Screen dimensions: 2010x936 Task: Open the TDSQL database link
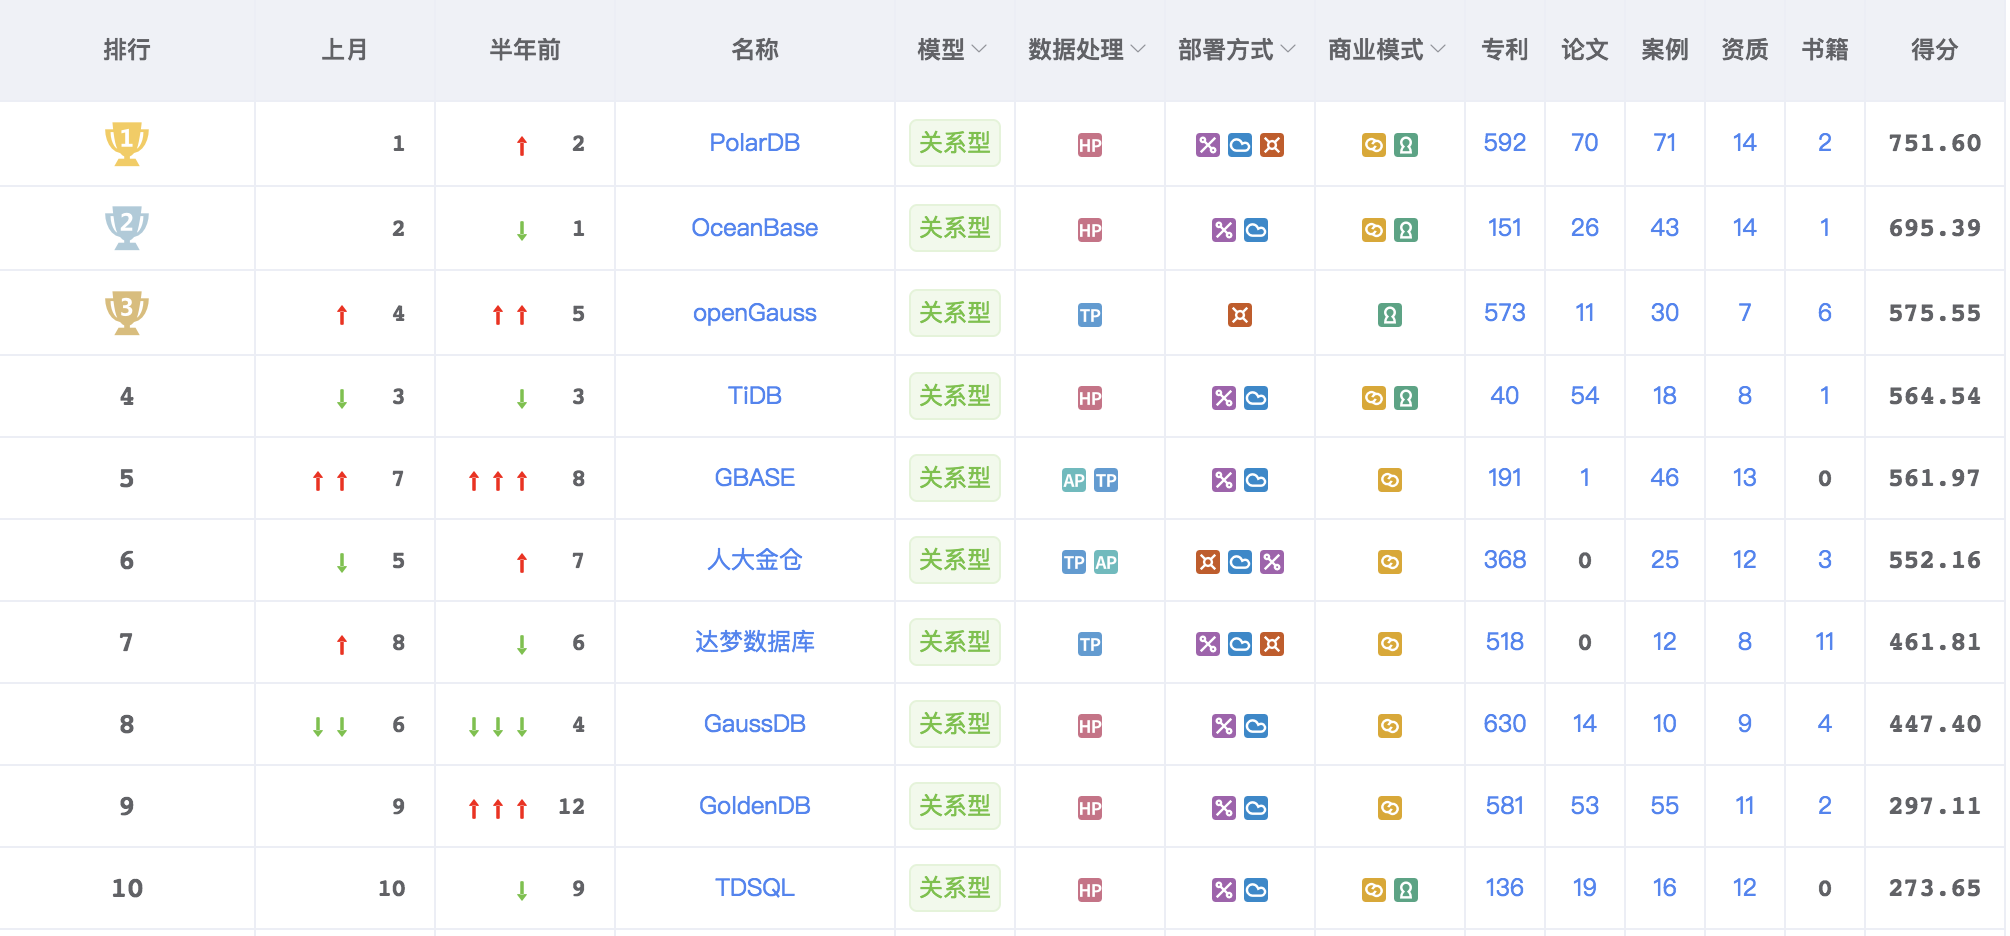(x=755, y=888)
